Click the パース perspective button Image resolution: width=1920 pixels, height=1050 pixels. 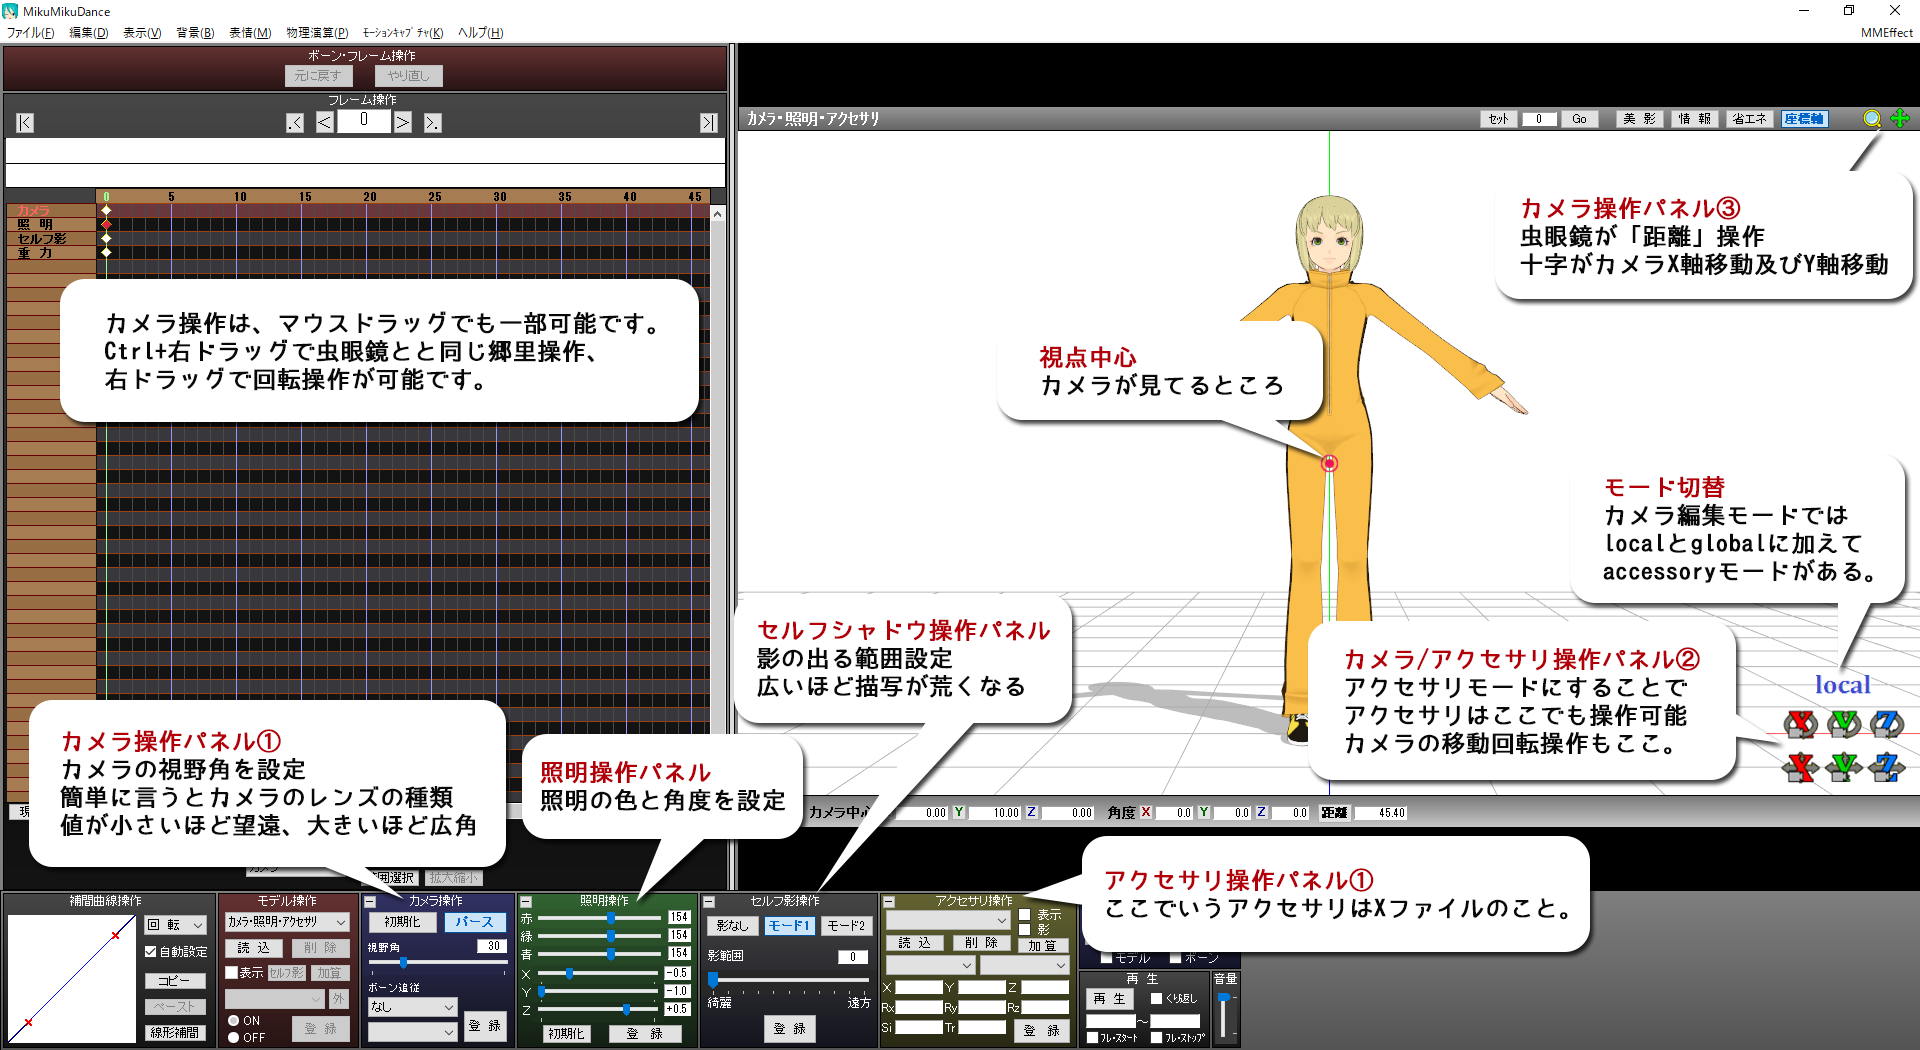coord(475,922)
